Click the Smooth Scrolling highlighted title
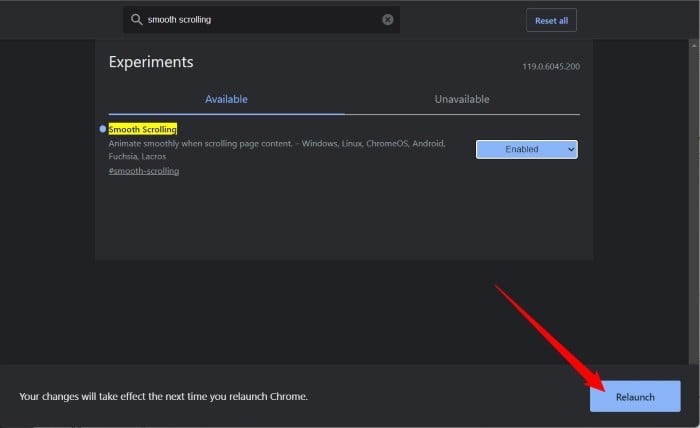Screen dimensions: 700x428 pos(143,129)
